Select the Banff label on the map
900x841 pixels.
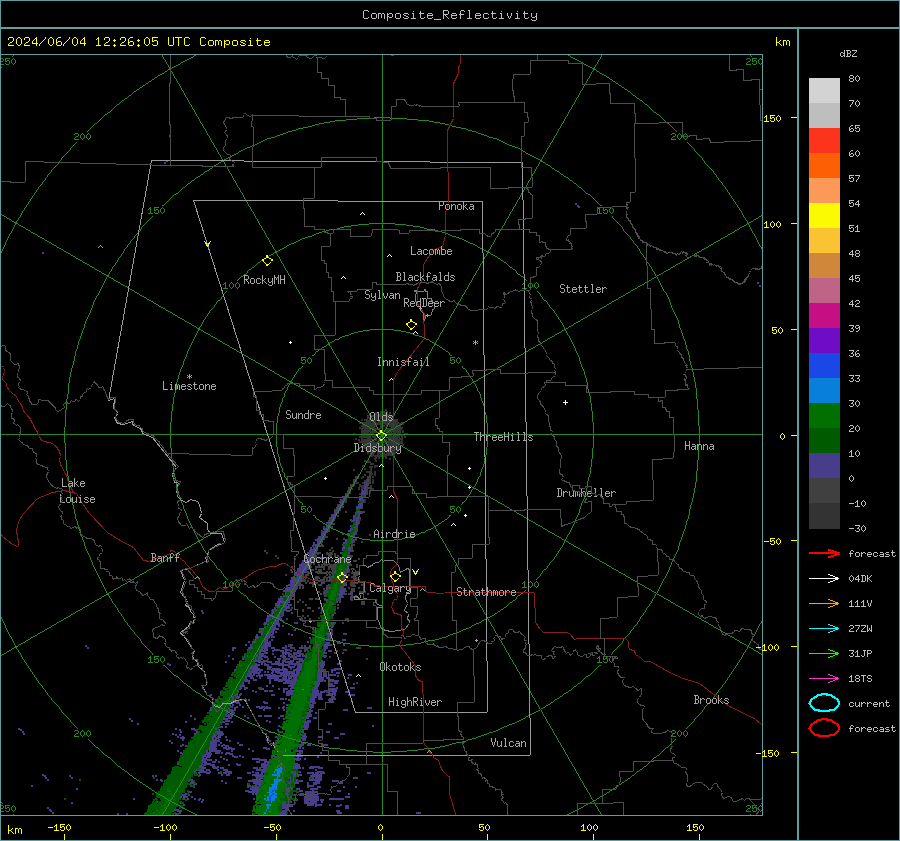pos(165,557)
